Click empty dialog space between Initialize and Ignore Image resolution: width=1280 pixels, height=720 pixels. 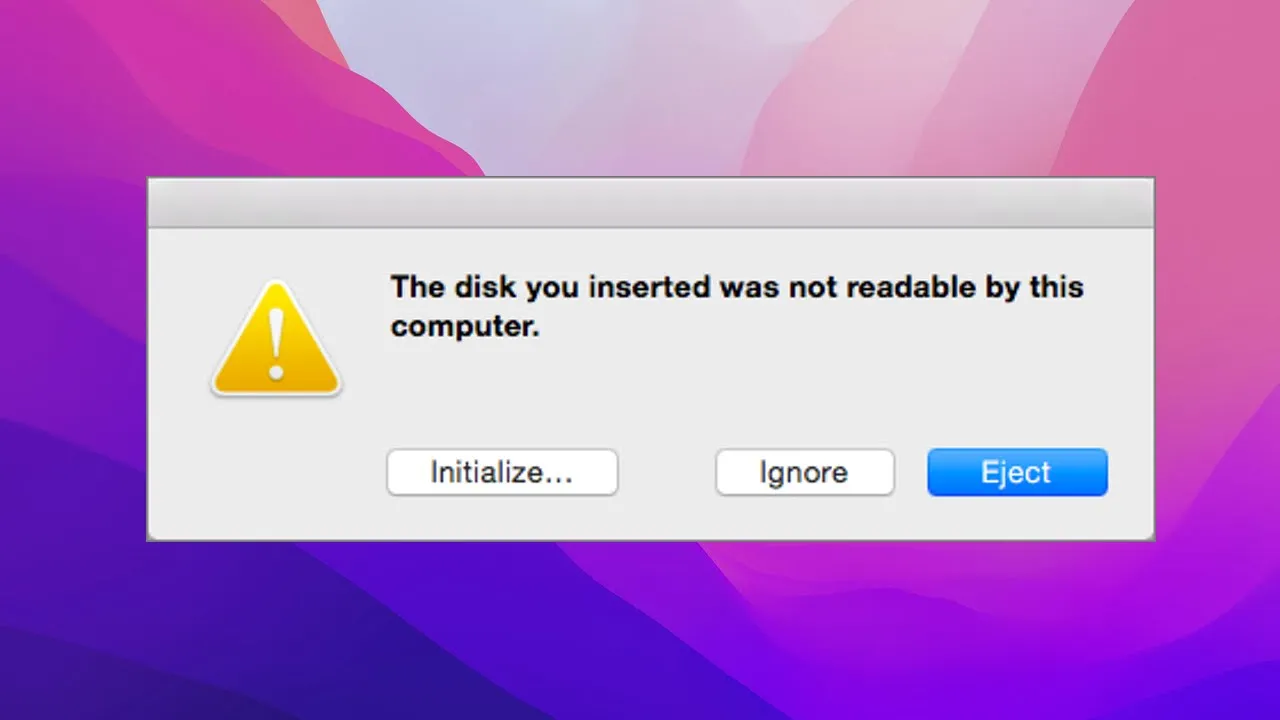pos(667,472)
